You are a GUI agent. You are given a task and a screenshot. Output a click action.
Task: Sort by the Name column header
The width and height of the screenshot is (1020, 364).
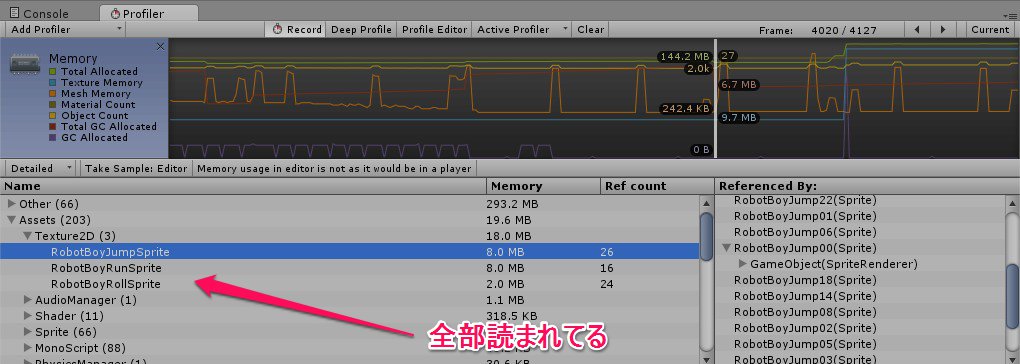point(243,186)
